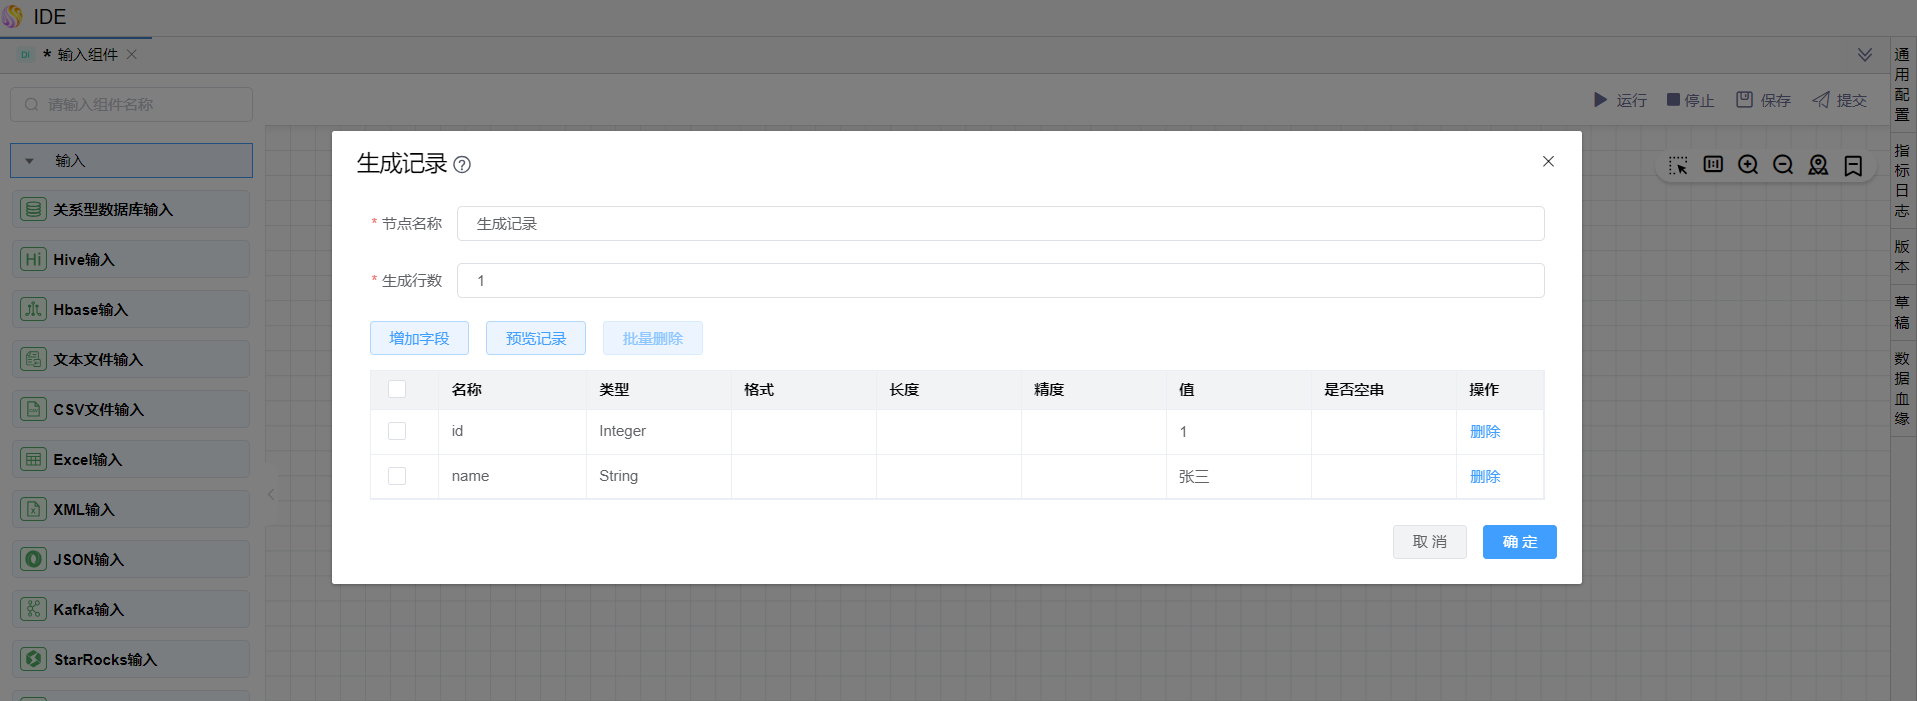Click the help icon beside 生成记录 title
This screenshot has height=701, width=1917.
point(462,165)
